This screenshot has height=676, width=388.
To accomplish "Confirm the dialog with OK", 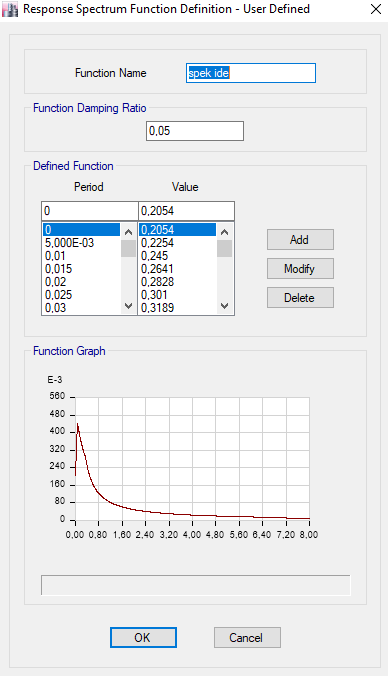I will pos(143,637).
